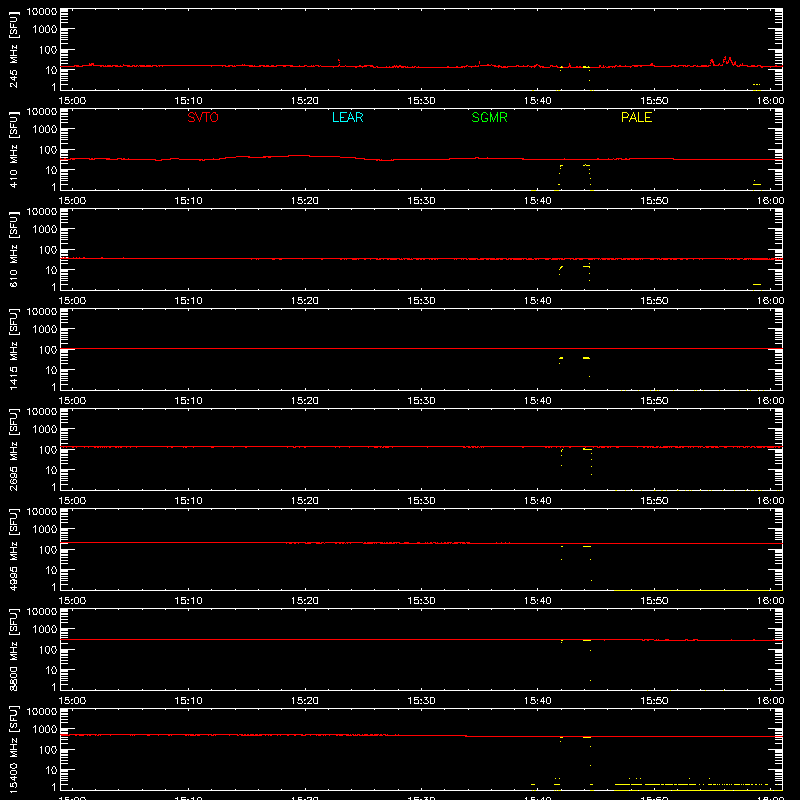
Task: Click the 15:10 time label under 4995 MHz plot
Action: (x=188, y=601)
